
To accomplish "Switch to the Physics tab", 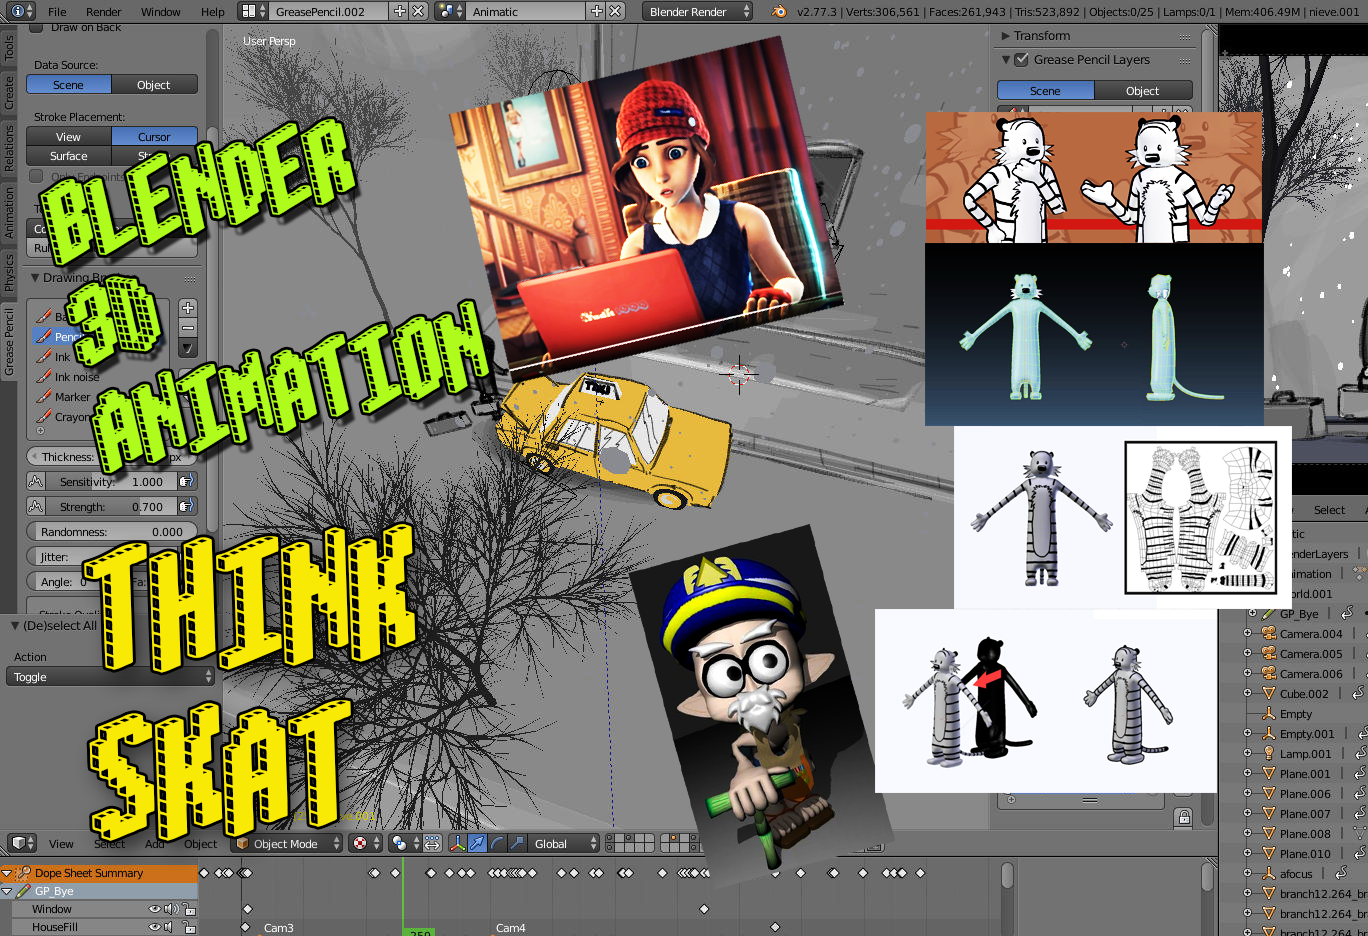I will coord(9,272).
